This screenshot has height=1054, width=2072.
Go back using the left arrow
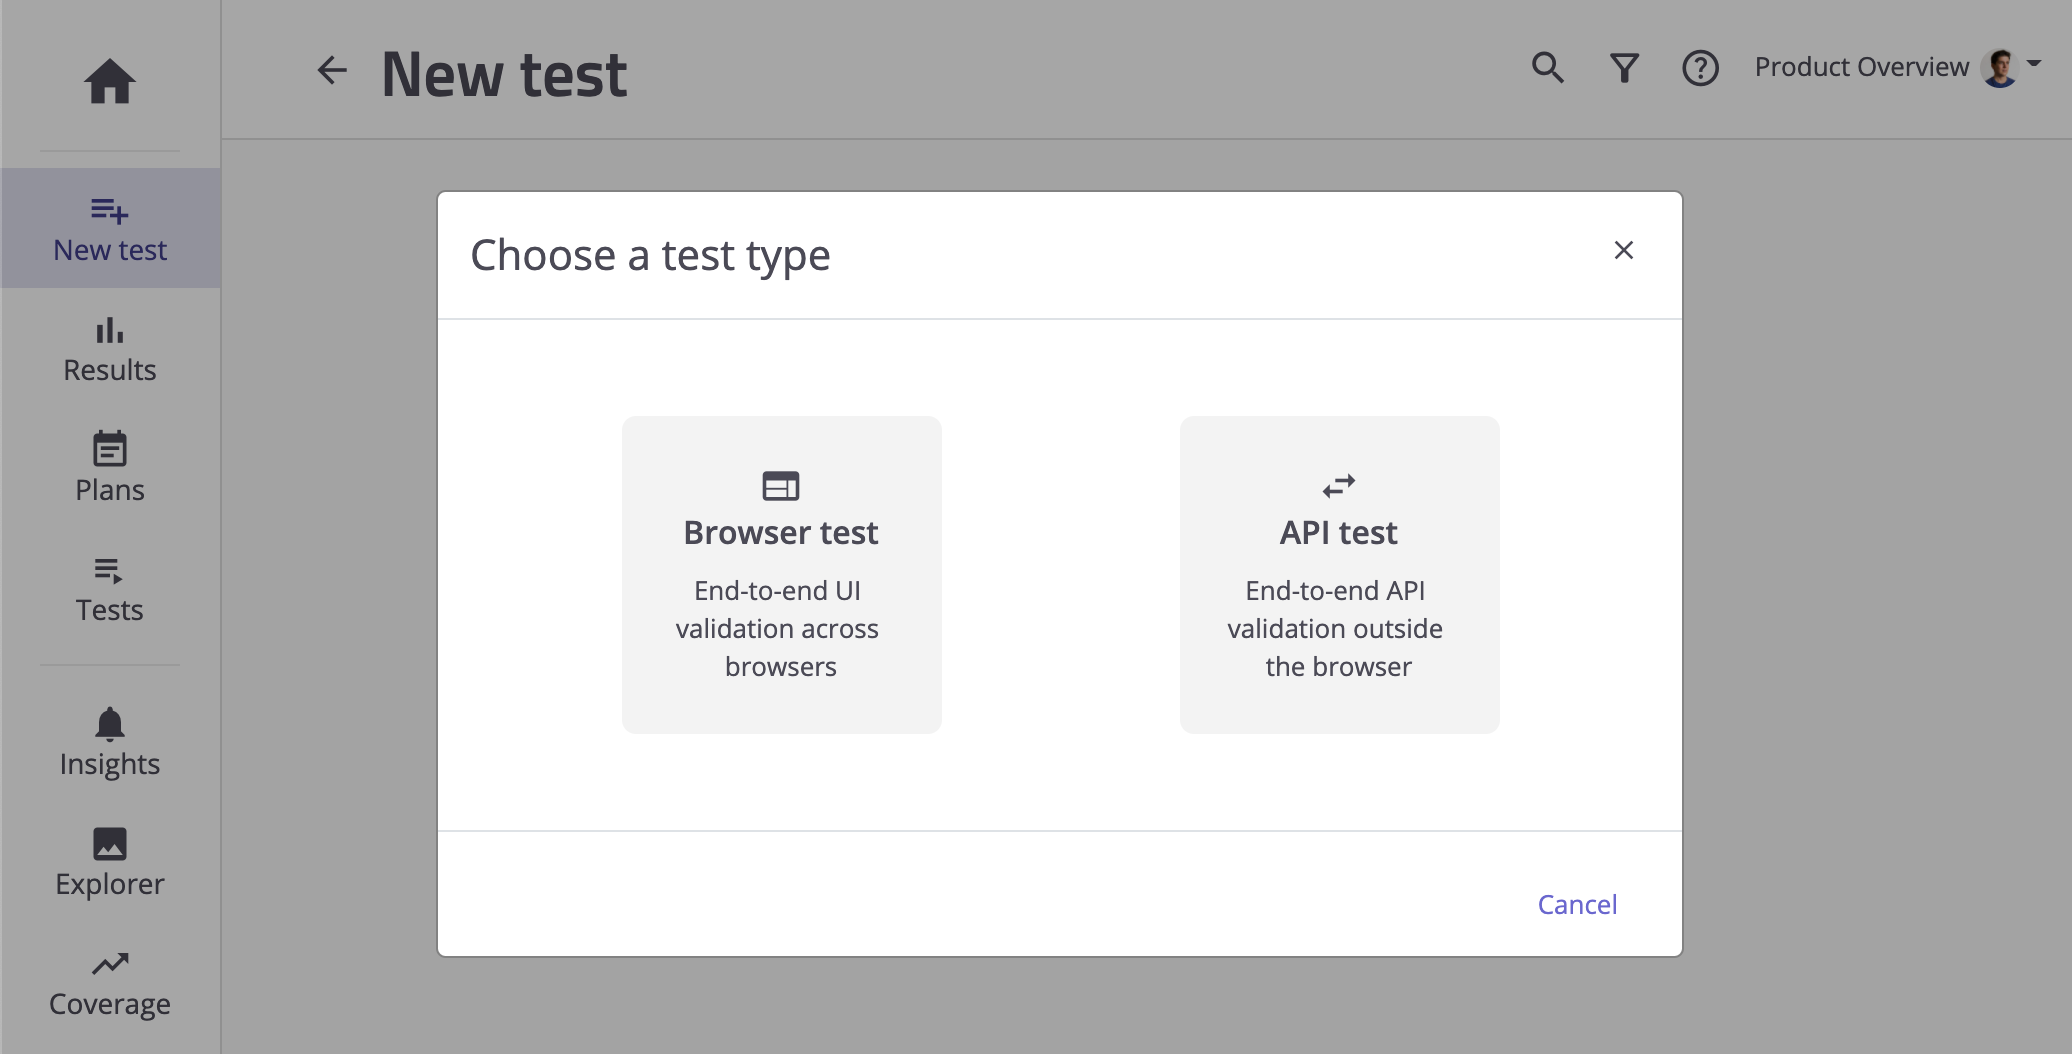(332, 70)
